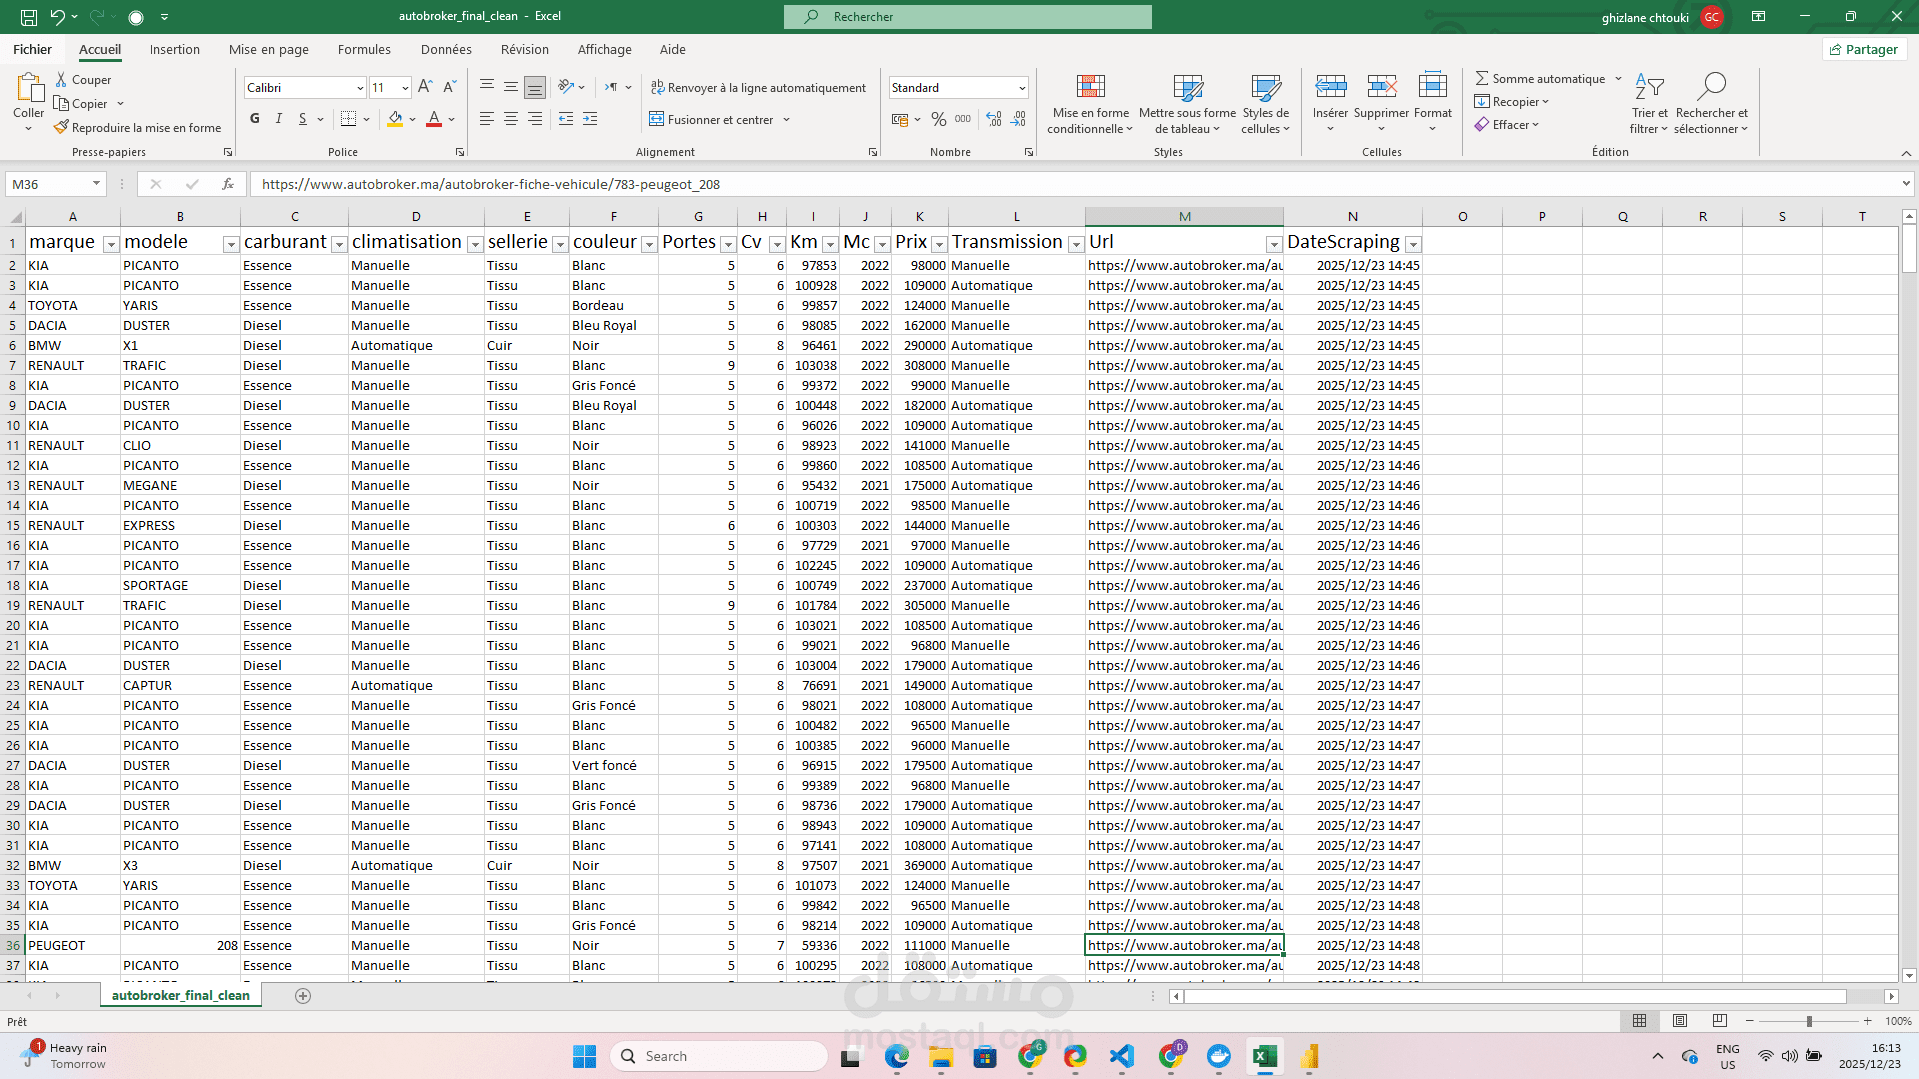This screenshot has width=1919, height=1079.
Task: Apply the yellow fill color
Action: pos(395,119)
